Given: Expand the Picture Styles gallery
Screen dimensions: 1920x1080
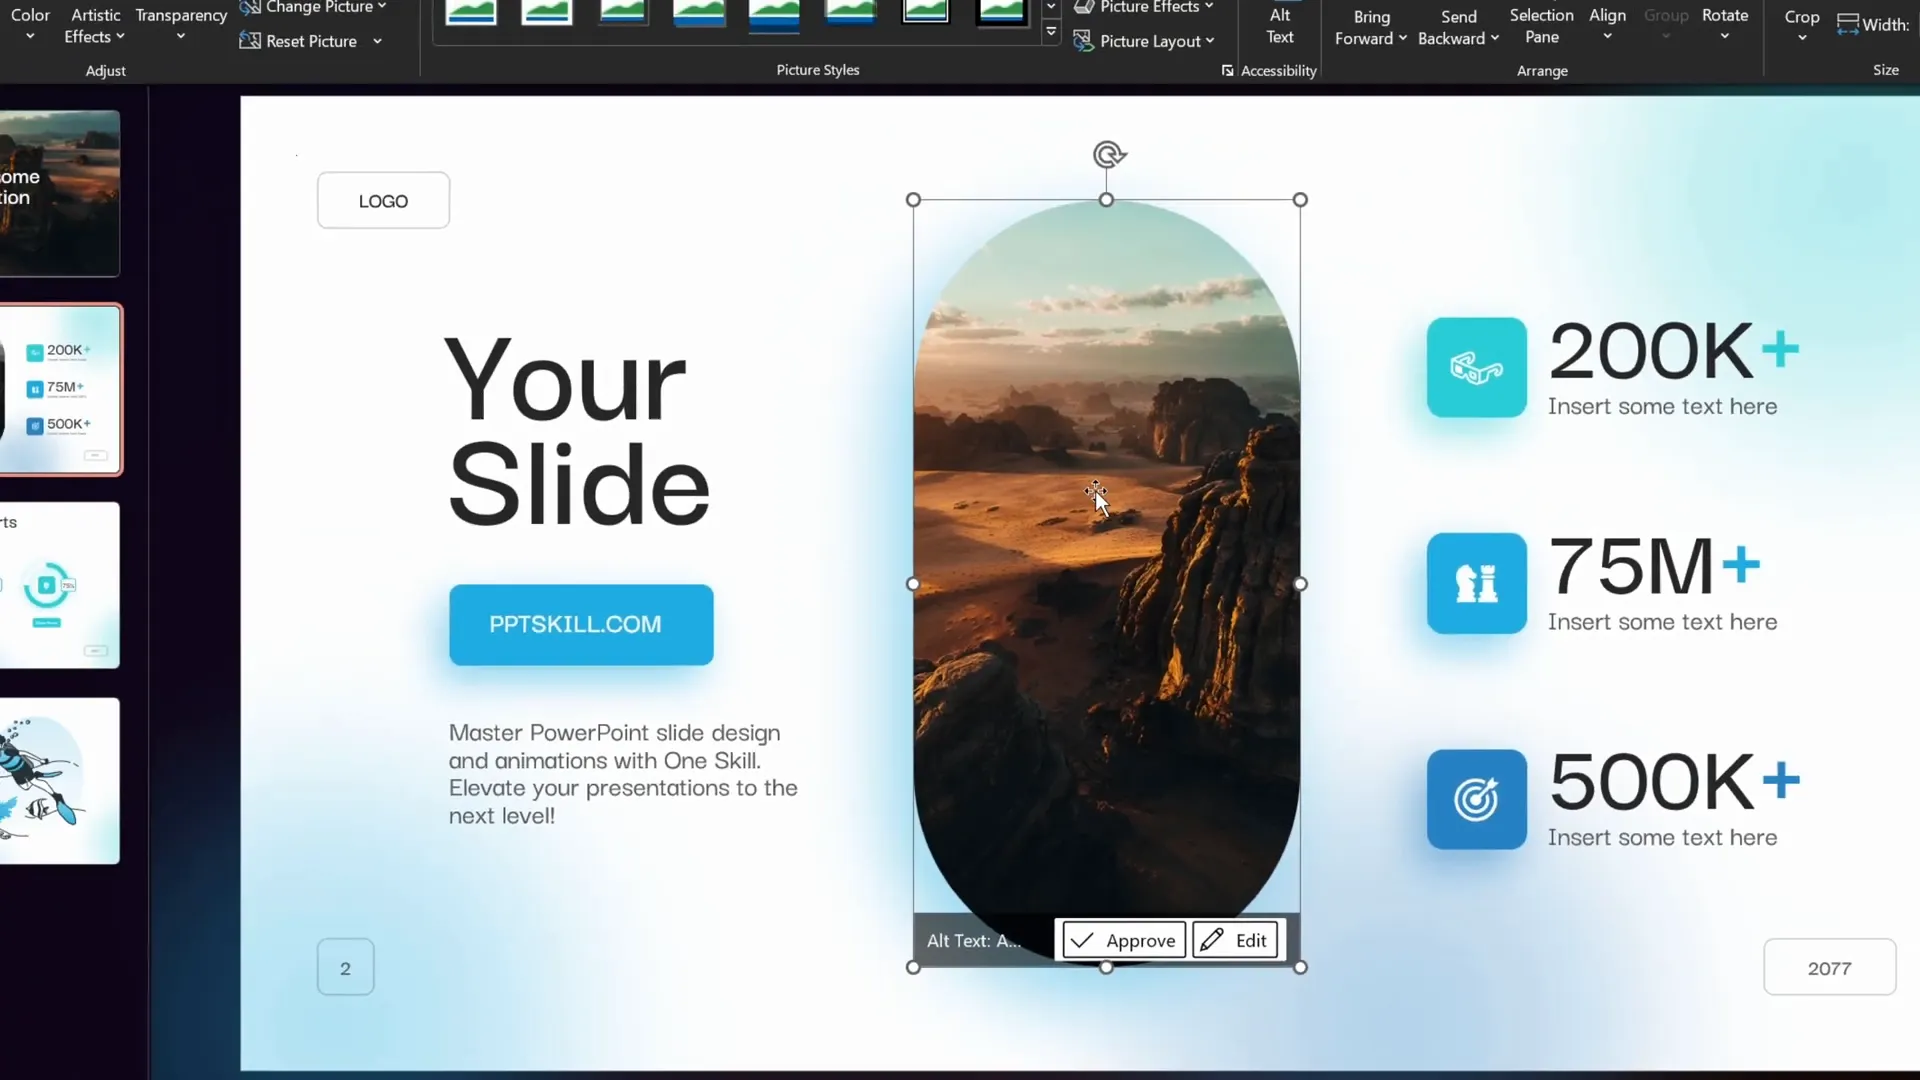Looking at the screenshot, I should click(1051, 32).
